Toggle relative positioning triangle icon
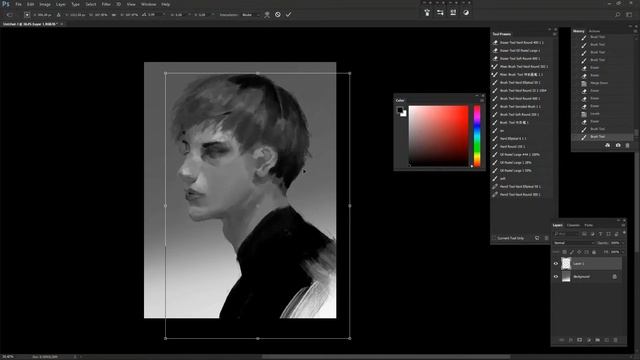640x360 pixels. point(58,15)
